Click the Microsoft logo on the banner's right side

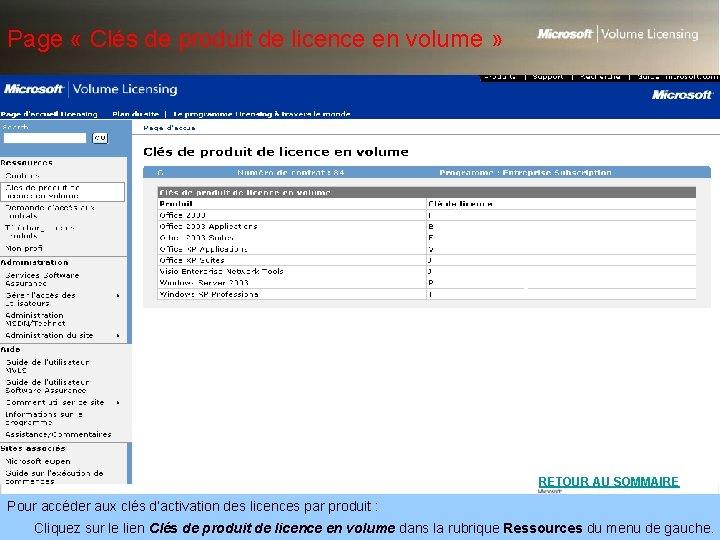click(x=682, y=95)
